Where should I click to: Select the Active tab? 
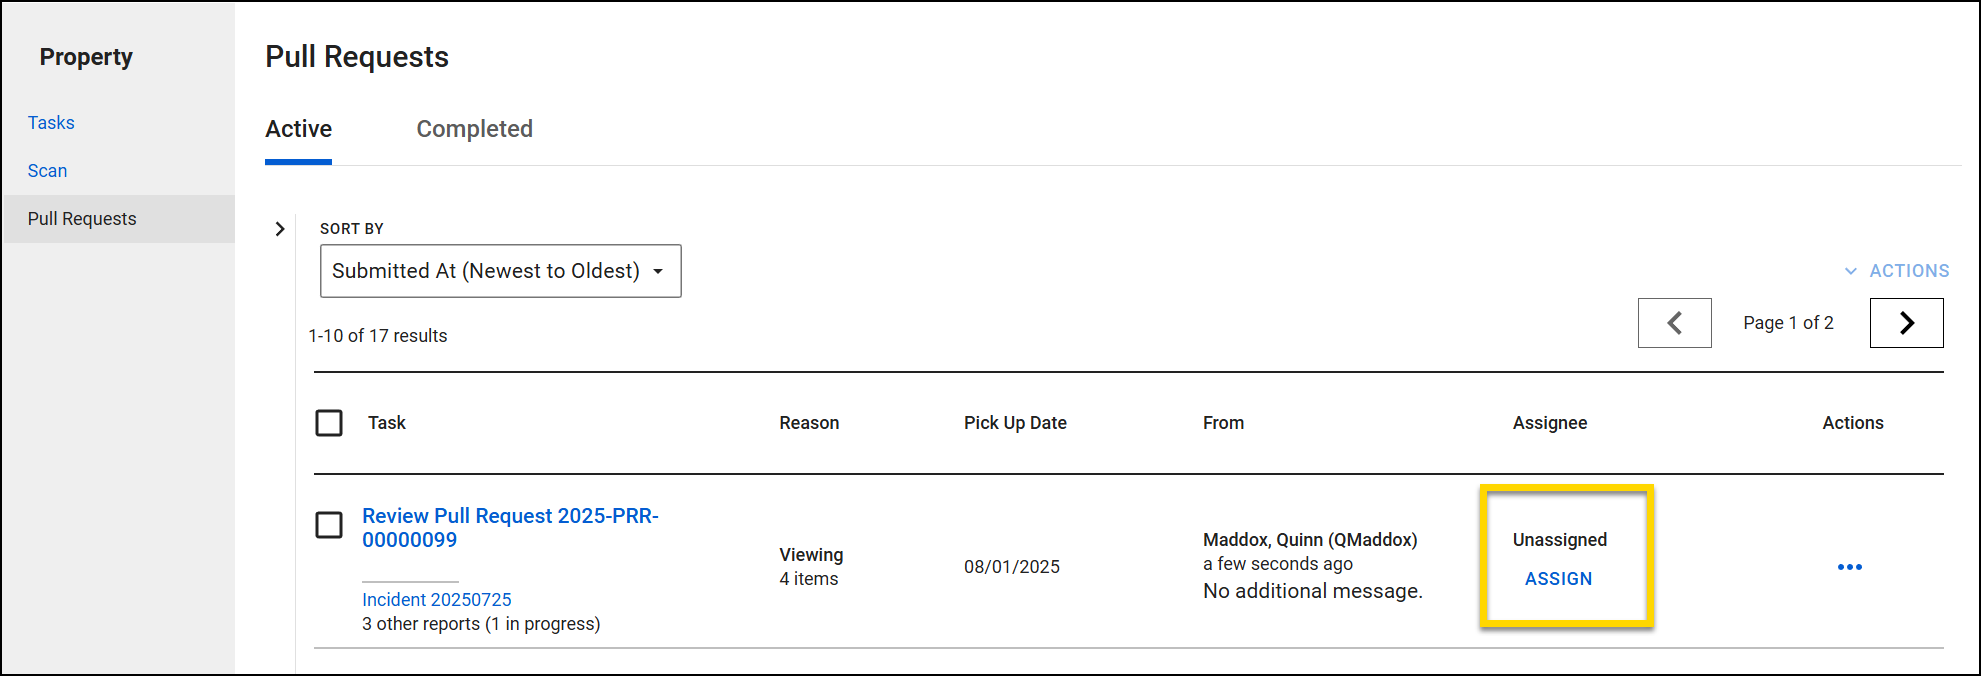point(298,129)
